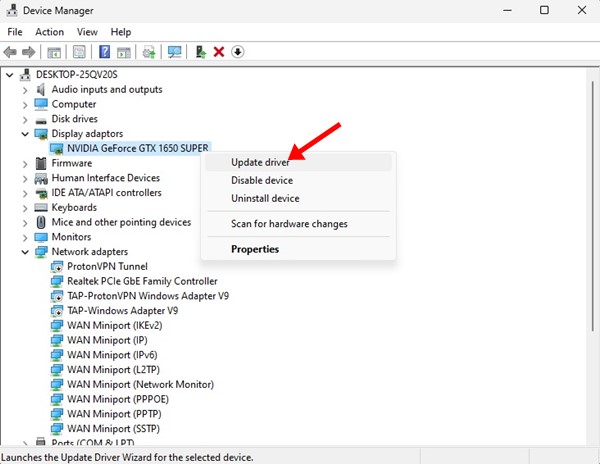Click the black down-arrow disable device toolbar icon
600x464 pixels.
pos(238,52)
